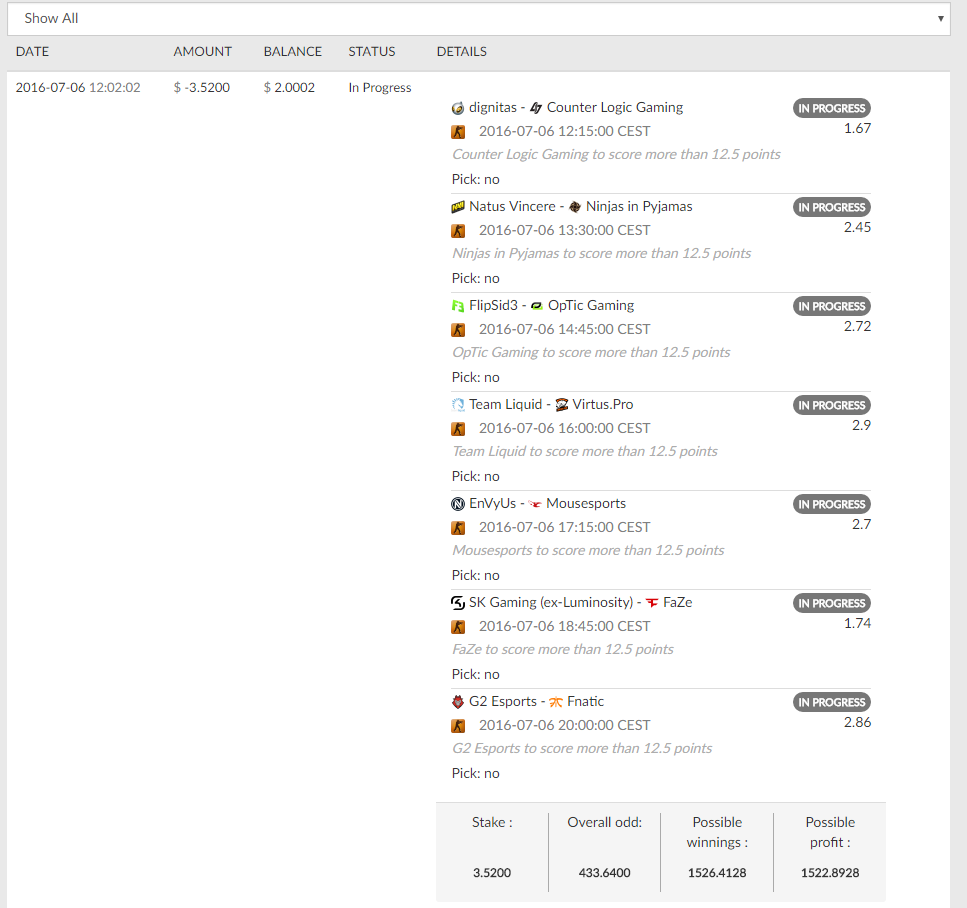This screenshot has width=967, height=908.
Task: Click the Fnatic team name
Action: pyautogui.click(x=585, y=701)
